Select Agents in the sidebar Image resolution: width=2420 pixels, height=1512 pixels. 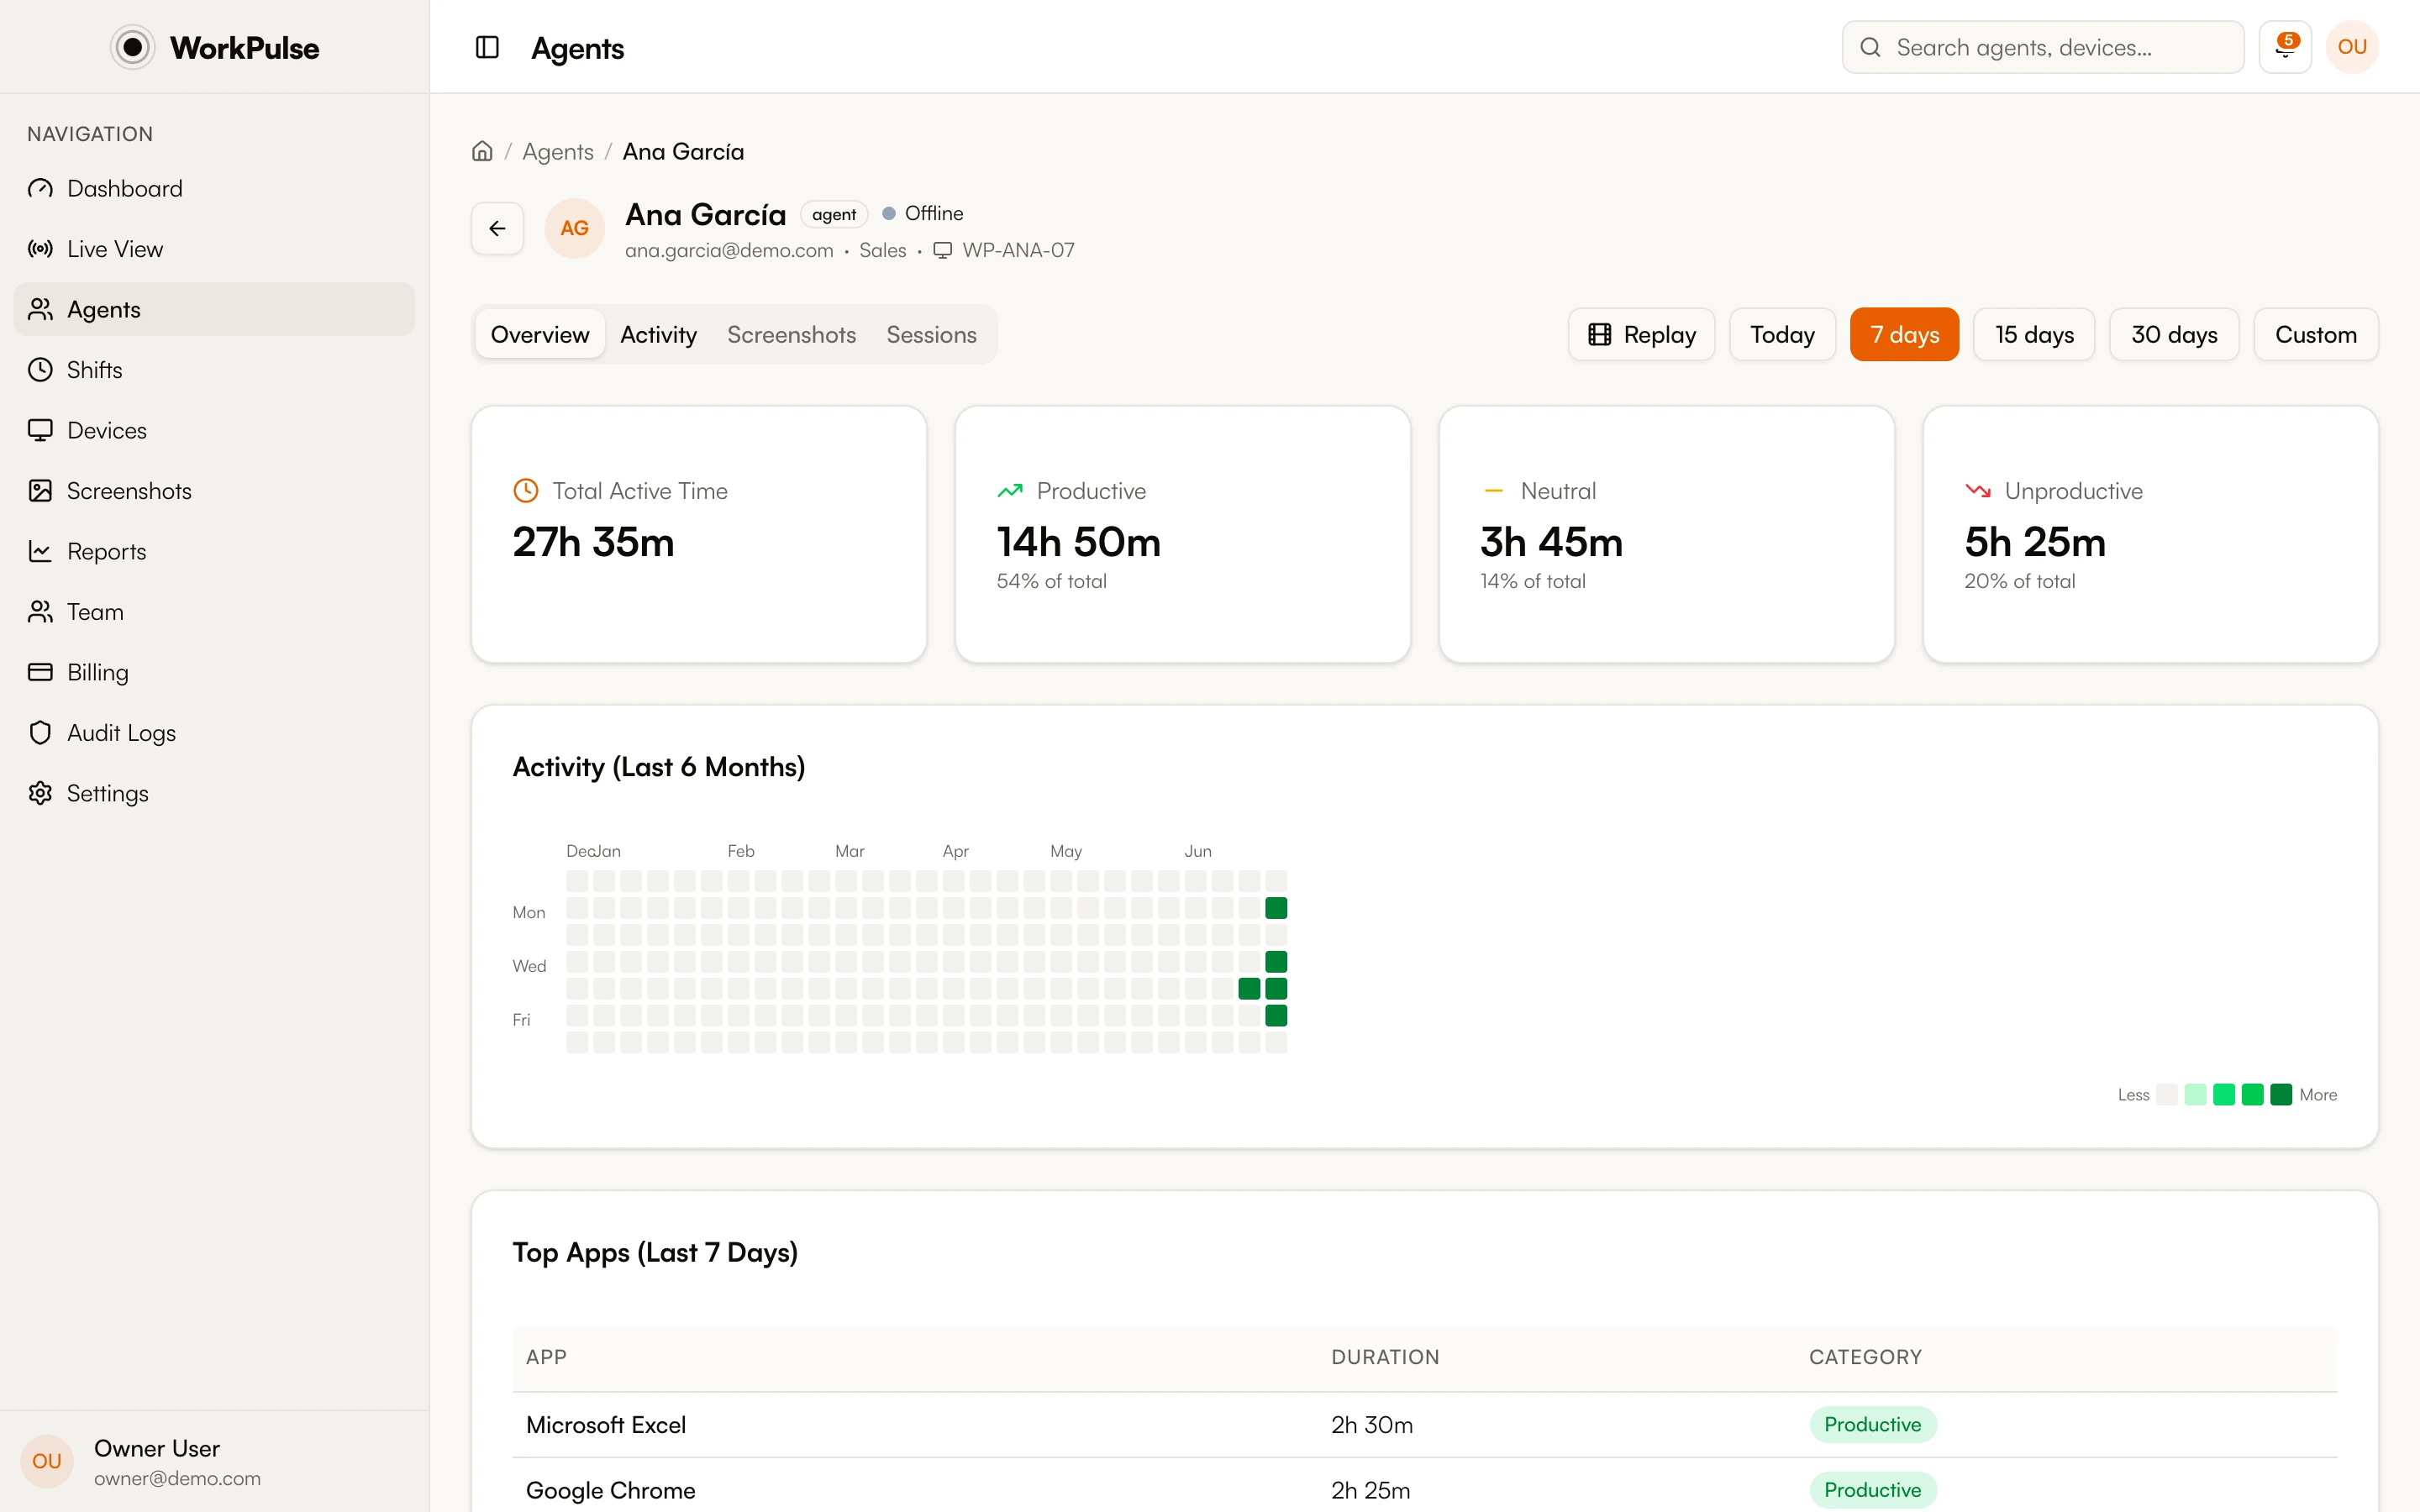pos(214,310)
